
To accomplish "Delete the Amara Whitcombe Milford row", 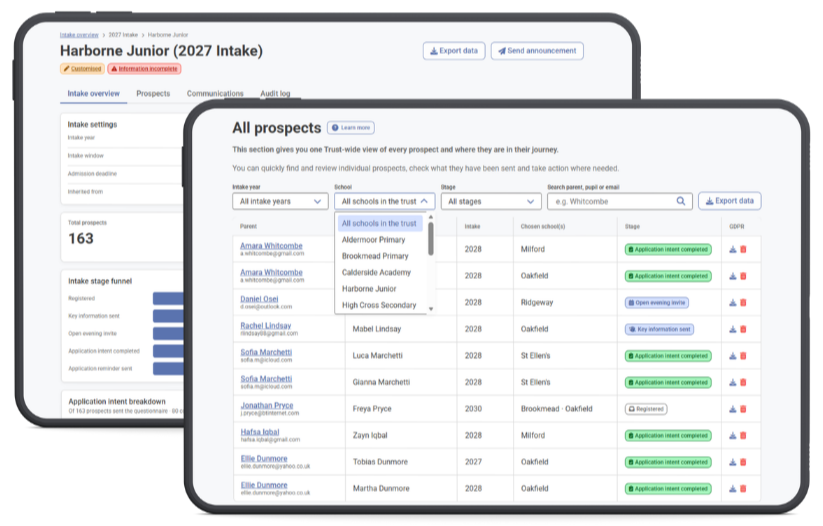I will pos(743,249).
